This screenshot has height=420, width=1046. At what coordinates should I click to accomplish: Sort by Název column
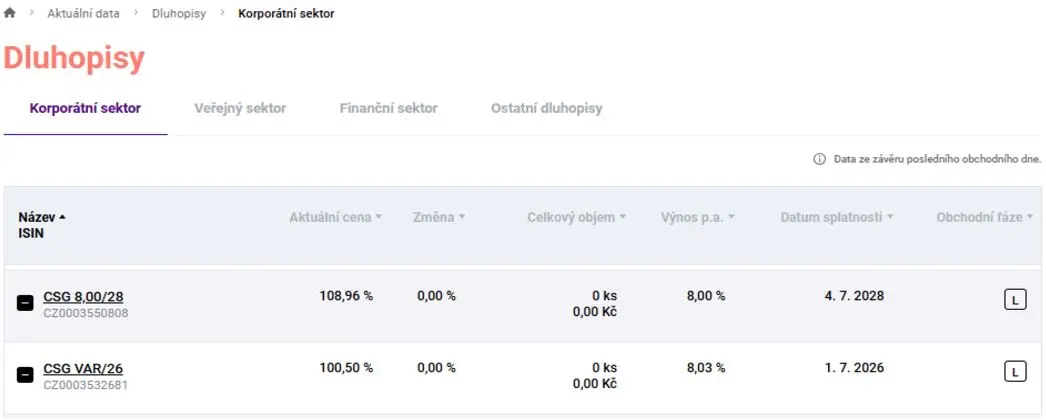click(x=42, y=217)
